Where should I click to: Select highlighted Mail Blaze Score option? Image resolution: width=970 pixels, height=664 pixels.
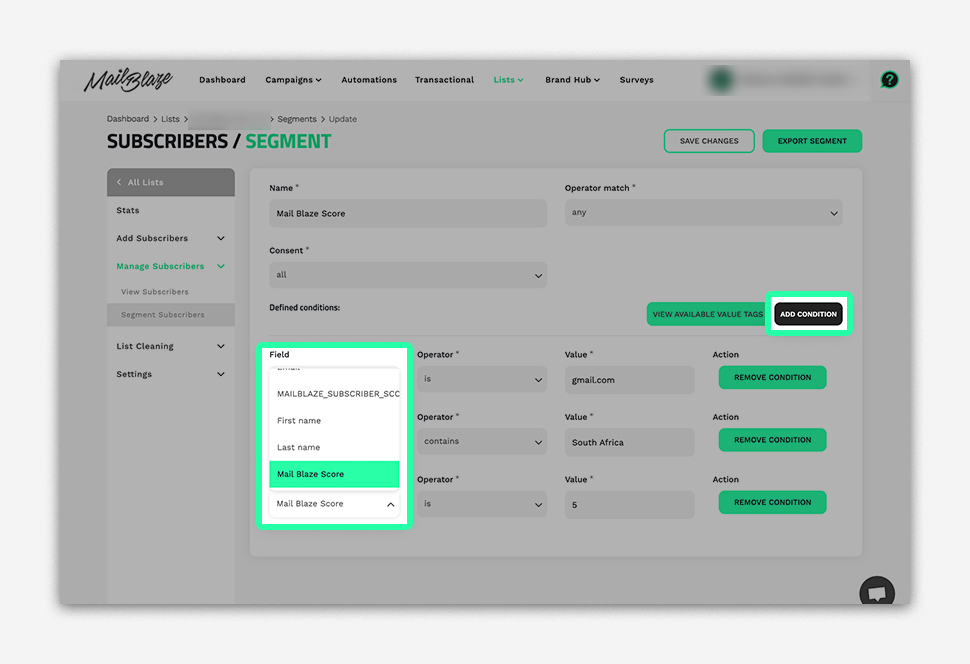(334, 474)
